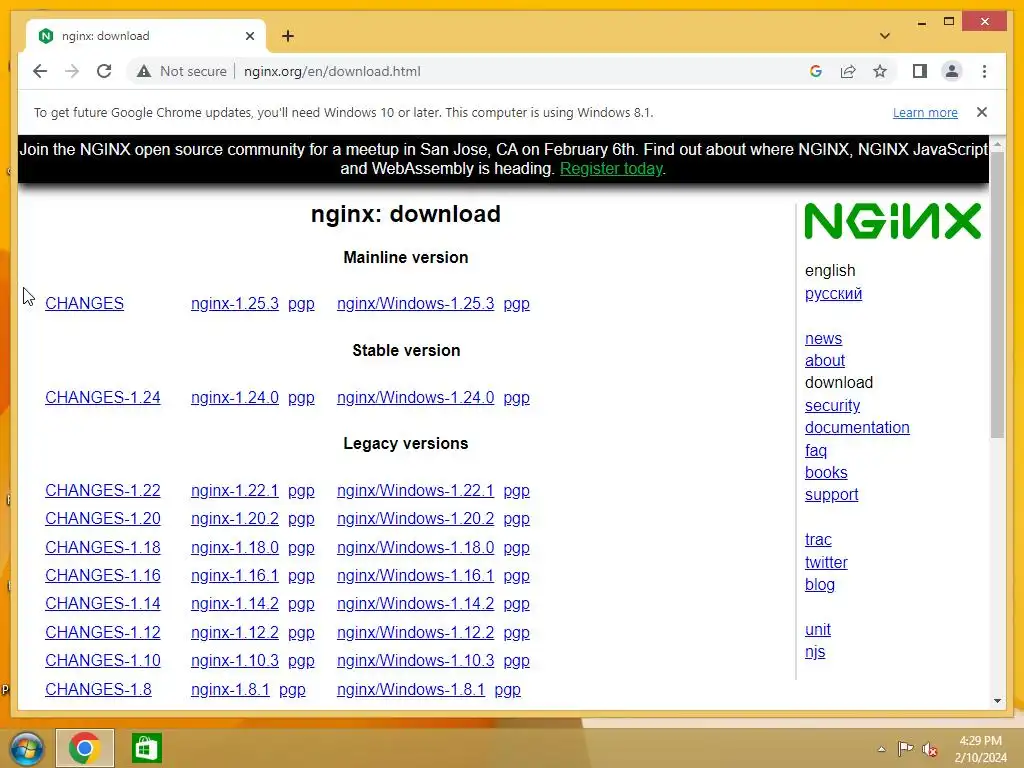Share this page via share icon
Image resolution: width=1024 pixels, height=768 pixels.
[x=848, y=71]
